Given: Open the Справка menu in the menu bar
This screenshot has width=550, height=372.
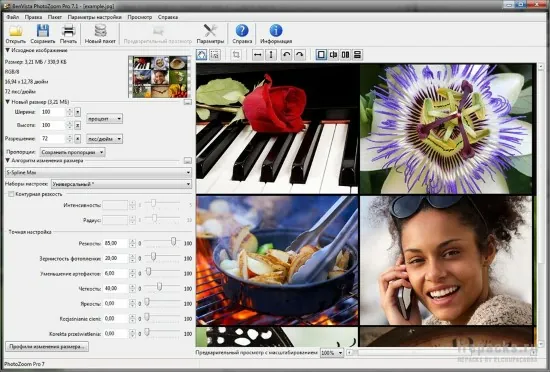Looking at the screenshot, I should (x=168, y=17).
